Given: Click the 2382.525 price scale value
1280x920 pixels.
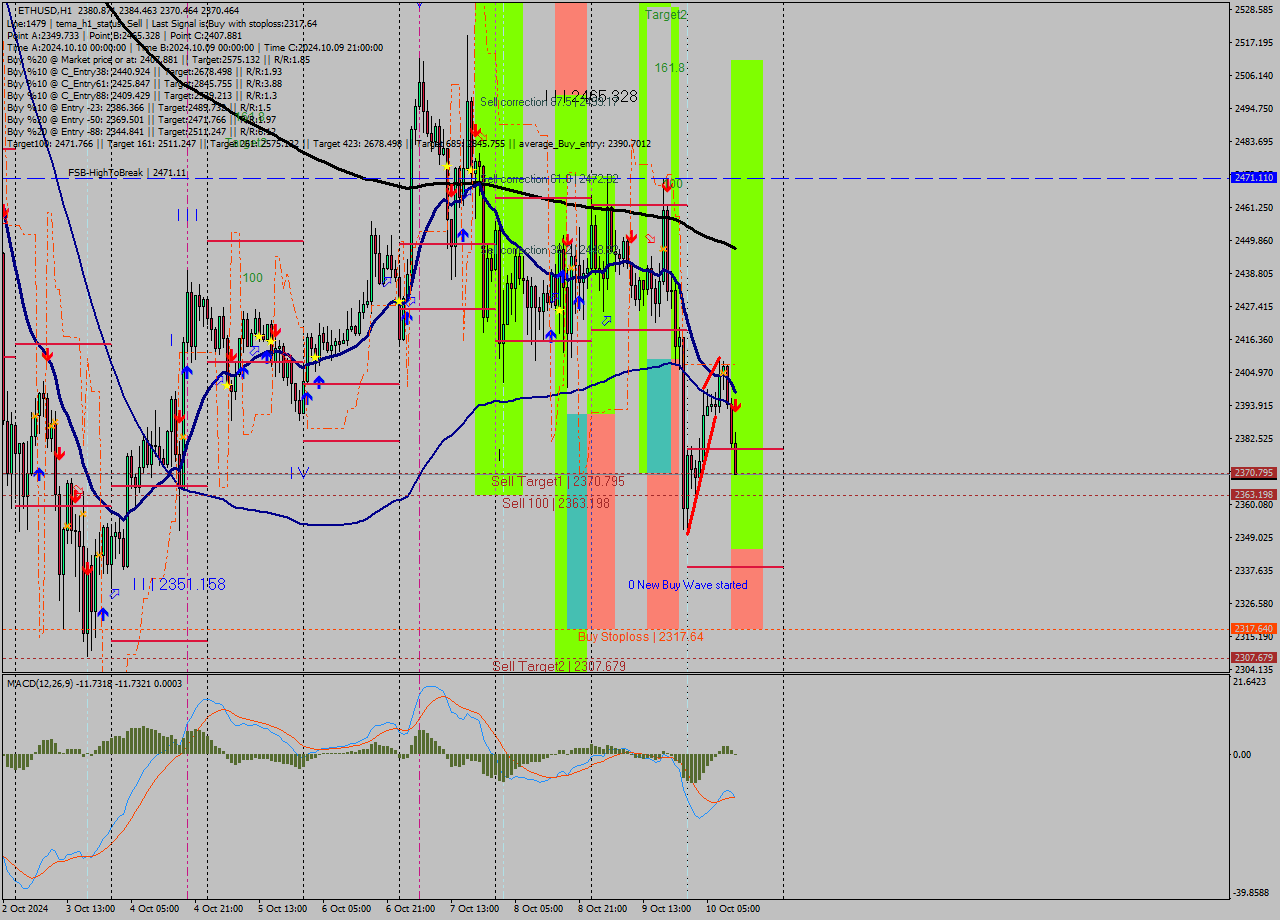Looking at the screenshot, I should [1254, 438].
